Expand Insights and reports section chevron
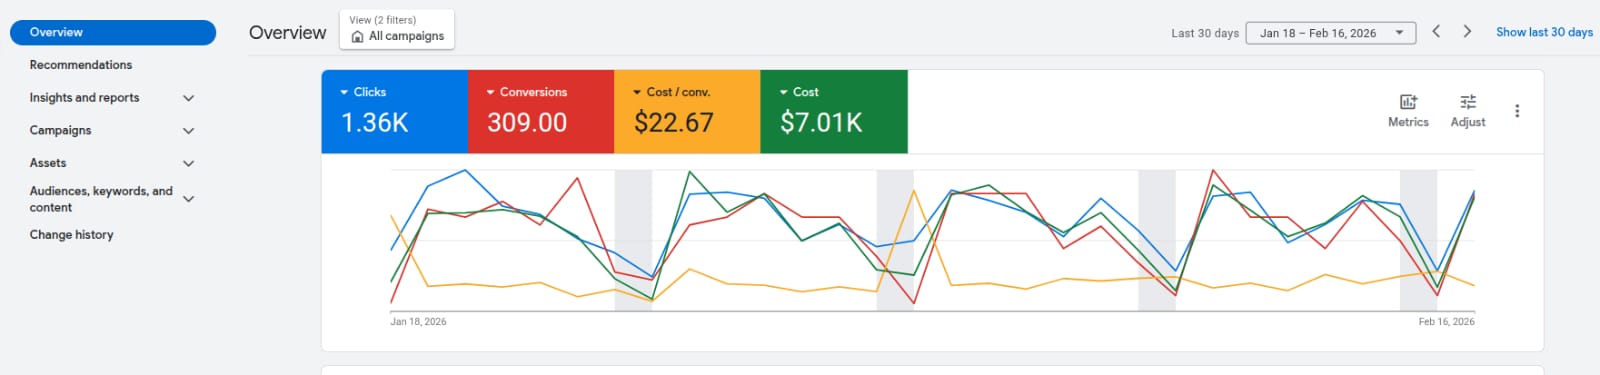This screenshot has height=375, width=1600. [x=188, y=98]
